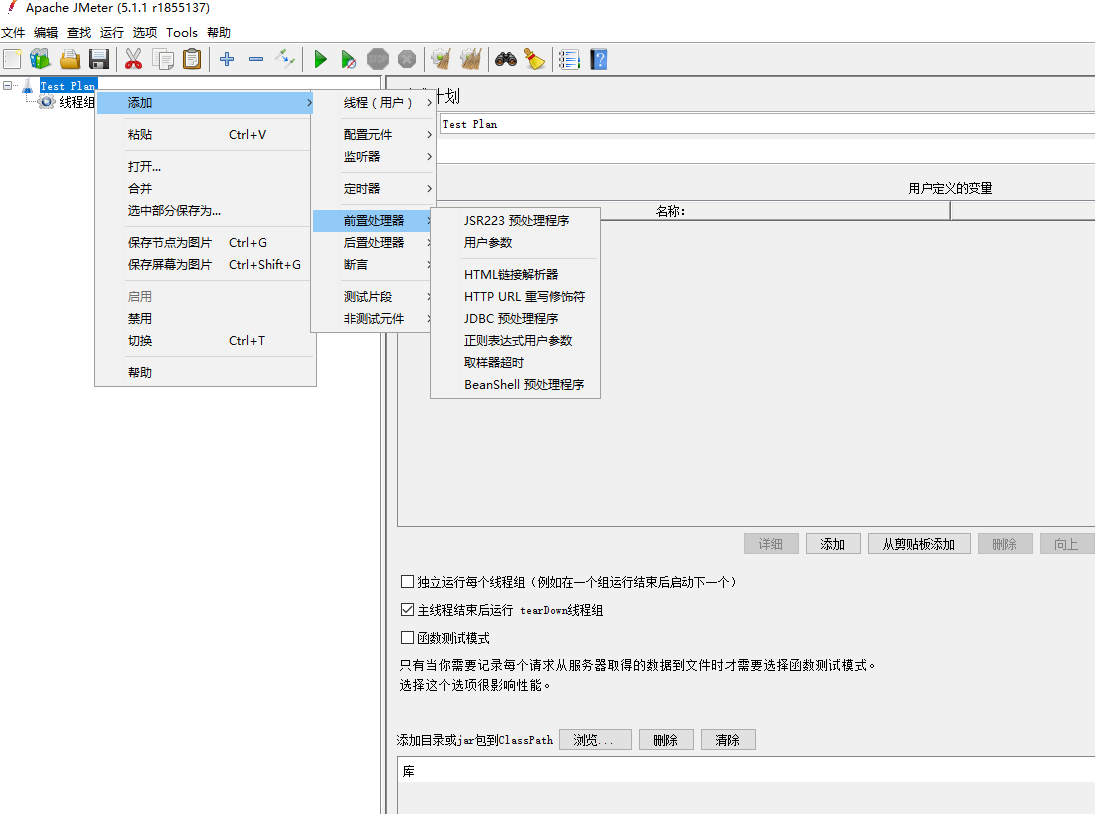
Task: Click the Shutdown X icon
Action: (x=407, y=59)
